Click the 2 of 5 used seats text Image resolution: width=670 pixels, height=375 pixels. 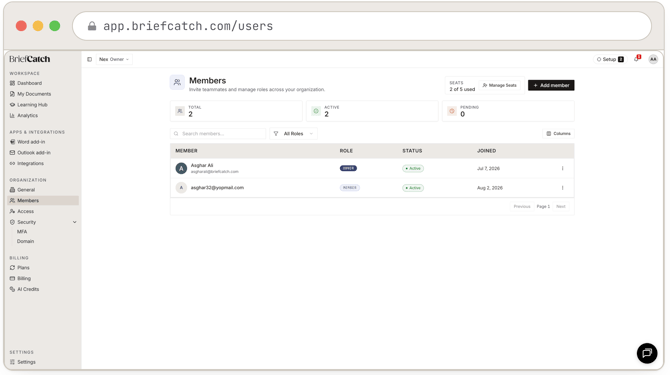coord(462,89)
